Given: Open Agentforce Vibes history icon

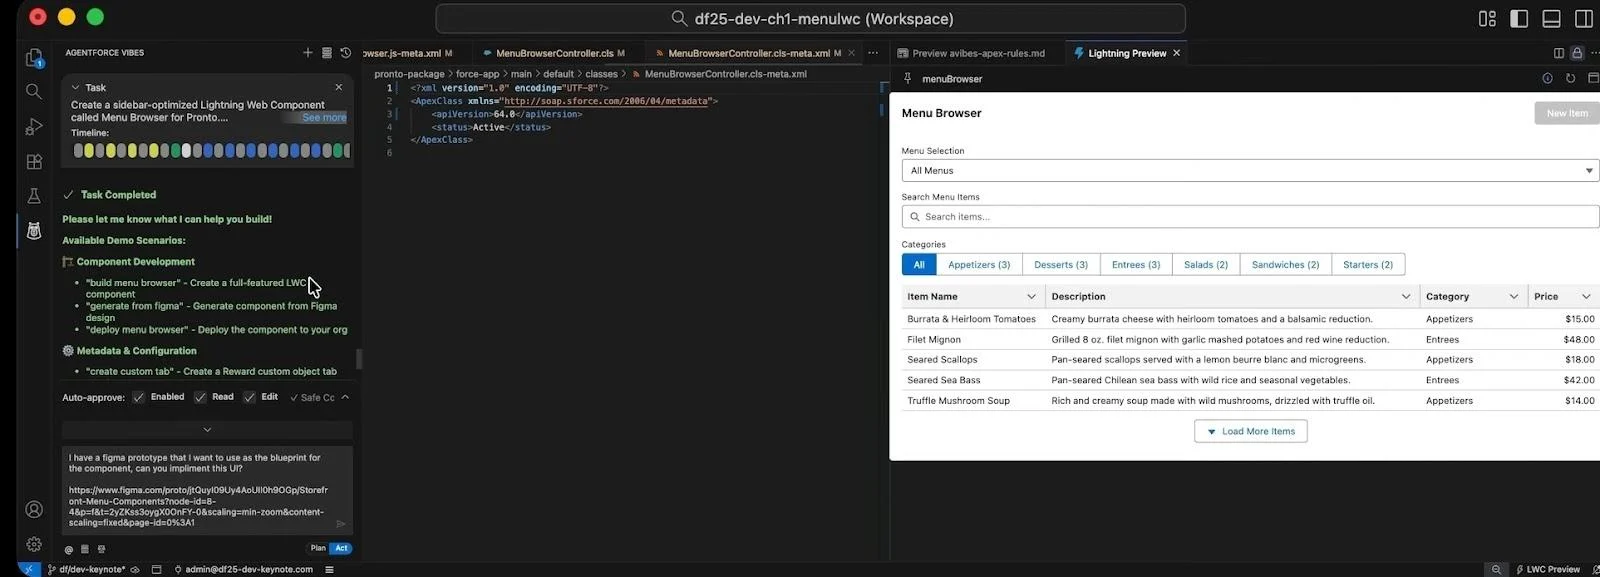Looking at the screenshot, I should [346, 53].
